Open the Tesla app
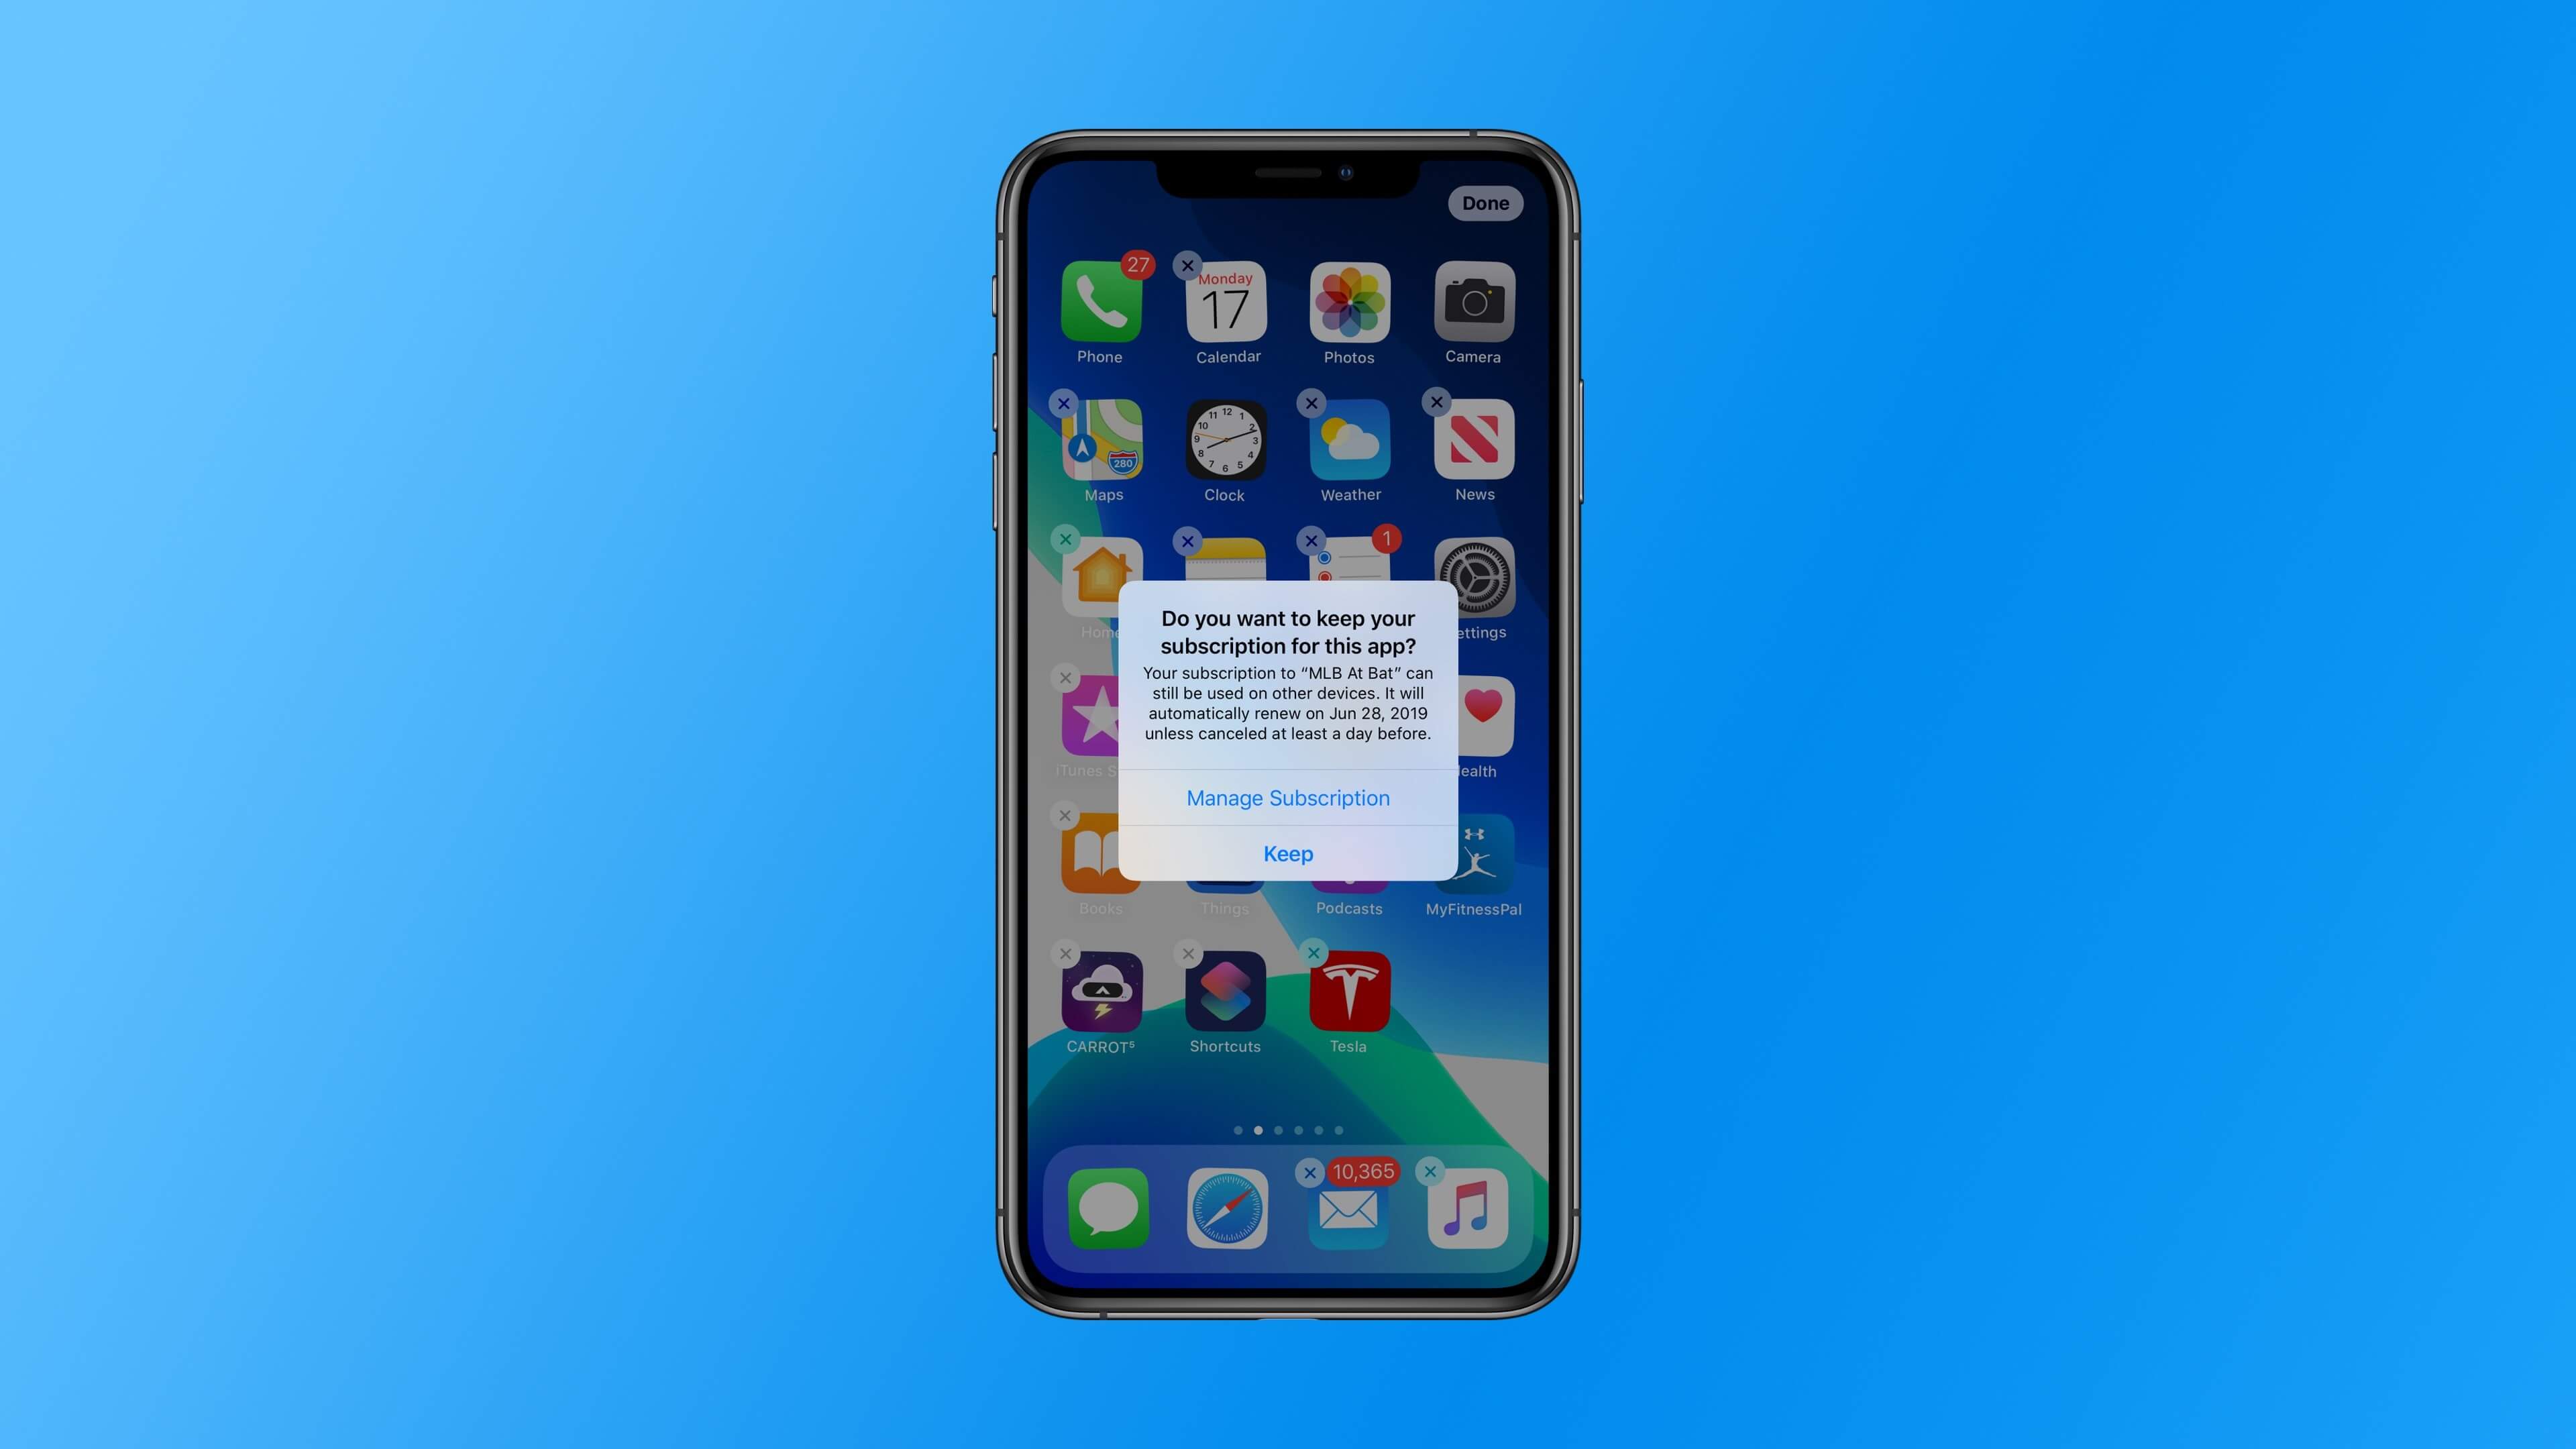The image size is (2576, 1449). (1348, 993)
